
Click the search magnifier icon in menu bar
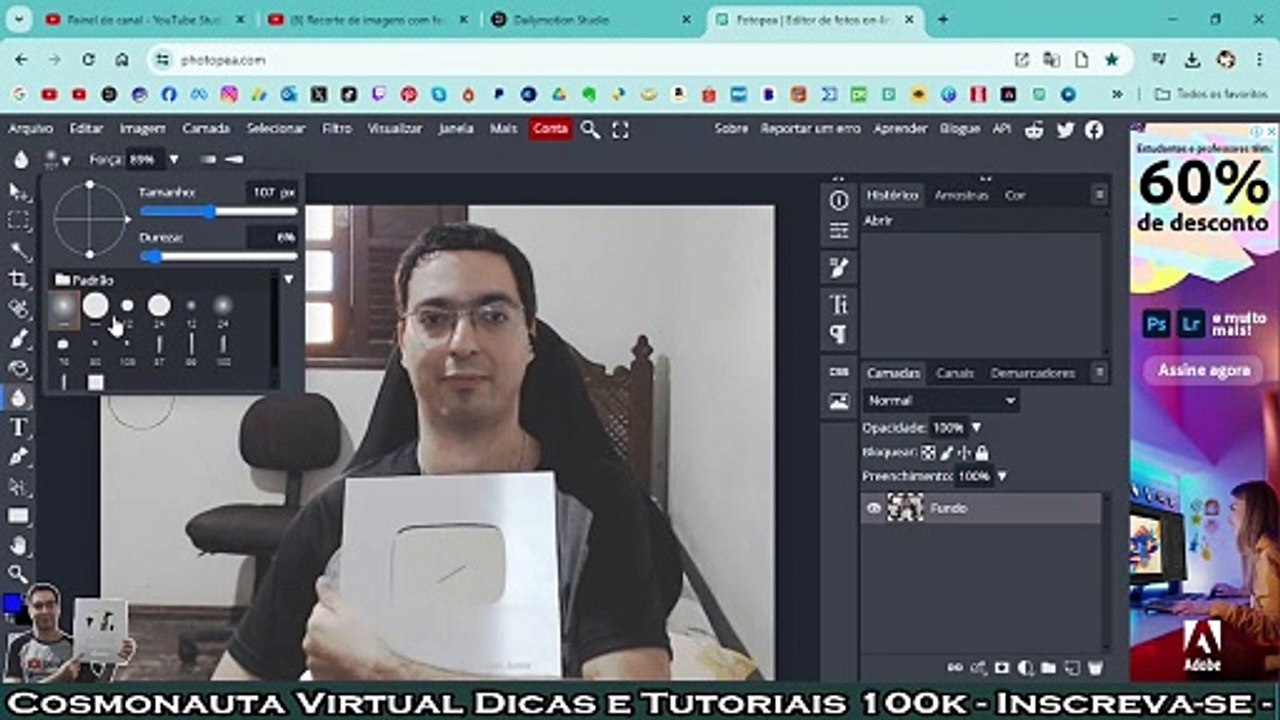[590, 129]
